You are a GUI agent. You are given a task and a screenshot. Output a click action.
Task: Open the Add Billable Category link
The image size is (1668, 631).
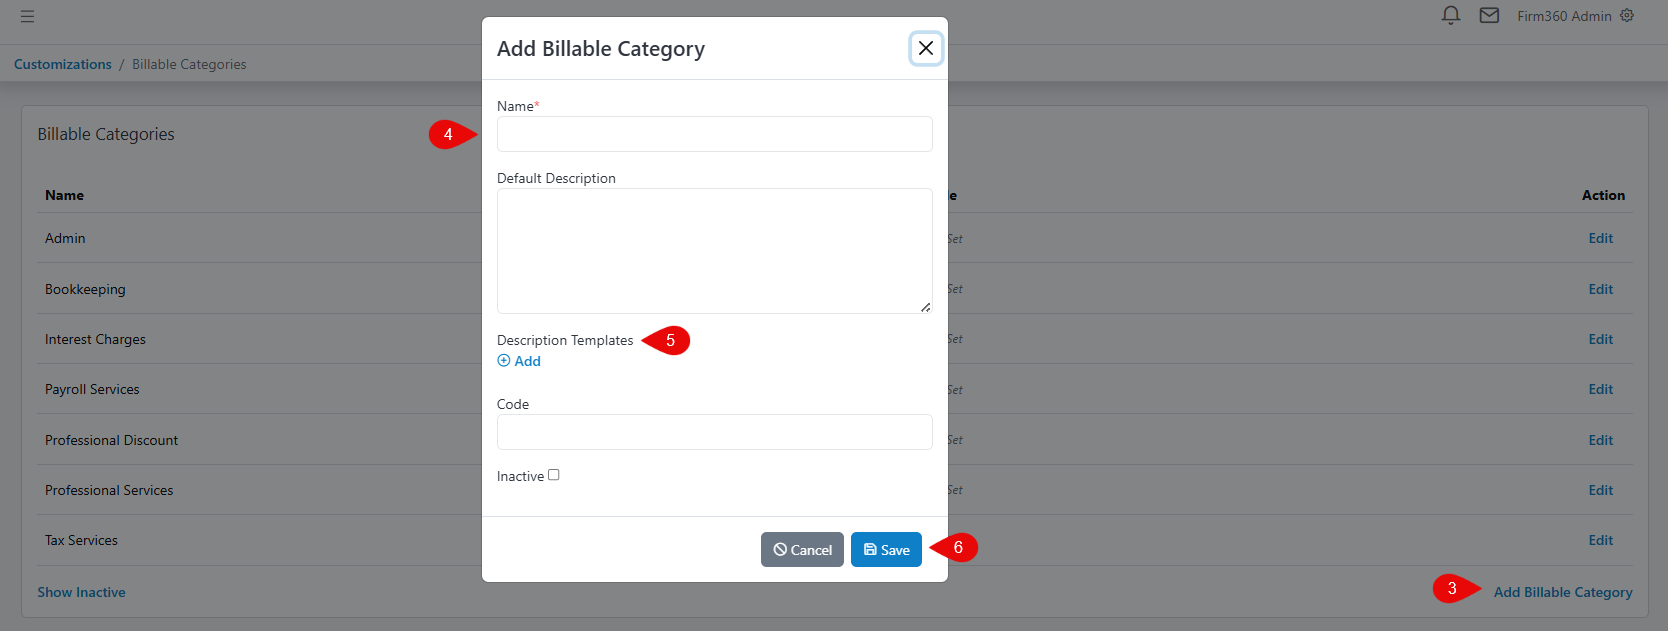1563,592
